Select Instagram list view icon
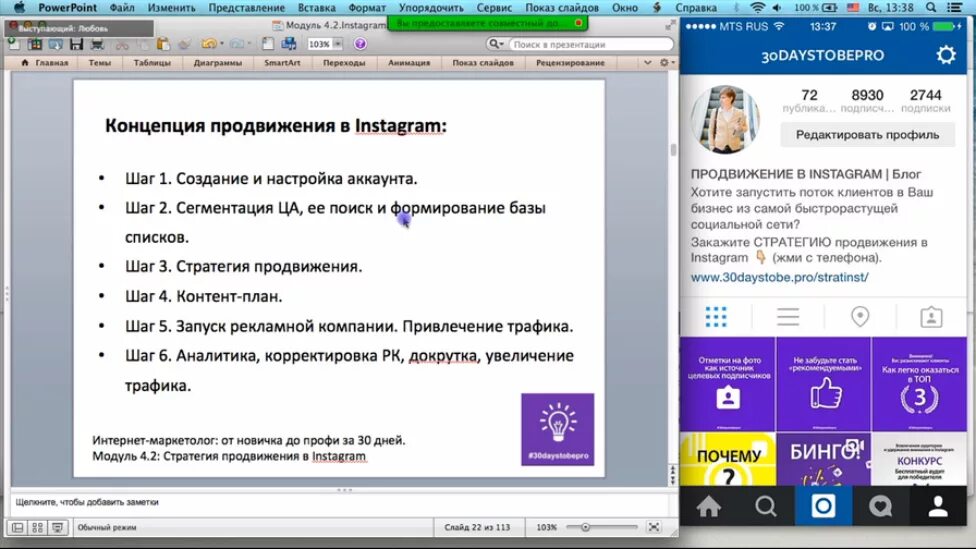This screenshot has width=976, height=549. click(x=787, y=317)
